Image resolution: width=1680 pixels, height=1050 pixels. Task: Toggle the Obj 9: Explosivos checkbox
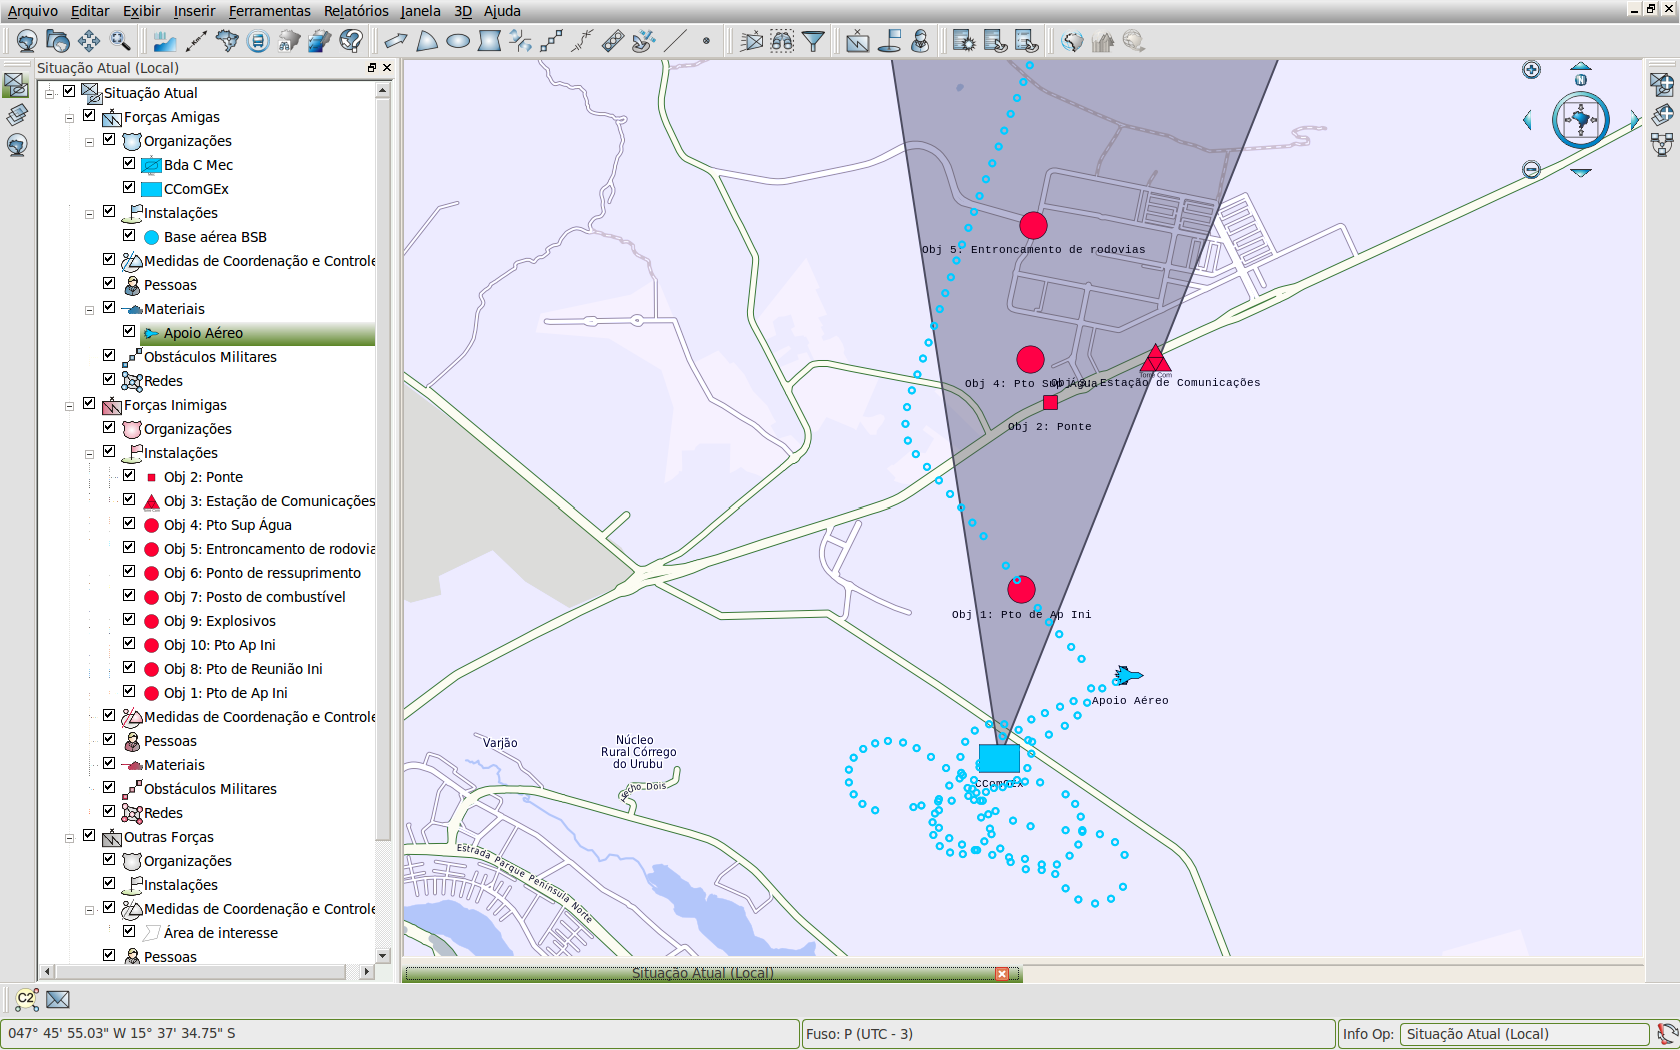pos(129,619)
